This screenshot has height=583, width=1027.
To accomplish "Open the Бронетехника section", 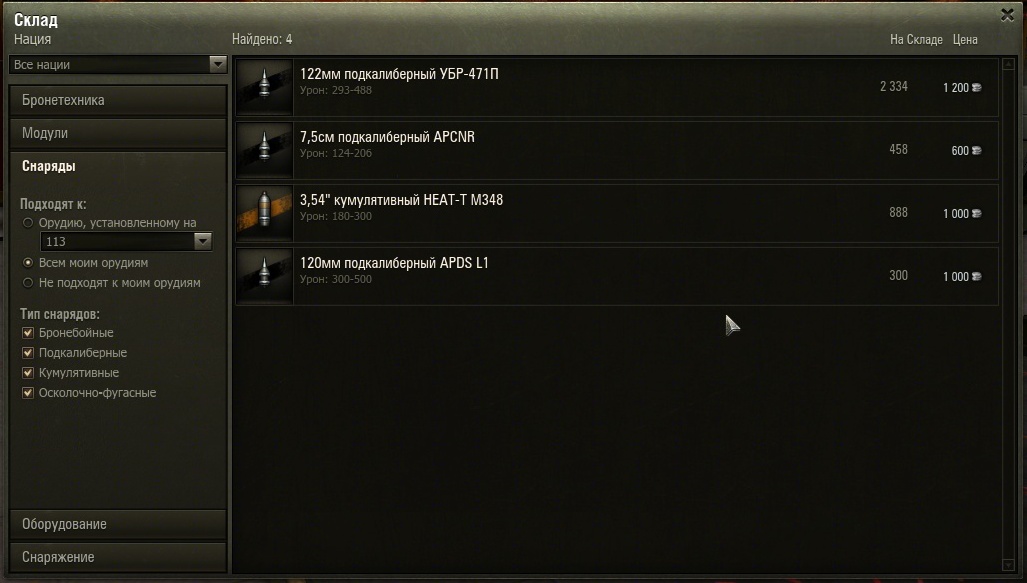I will pyautogui.click(x=118, y=100).
